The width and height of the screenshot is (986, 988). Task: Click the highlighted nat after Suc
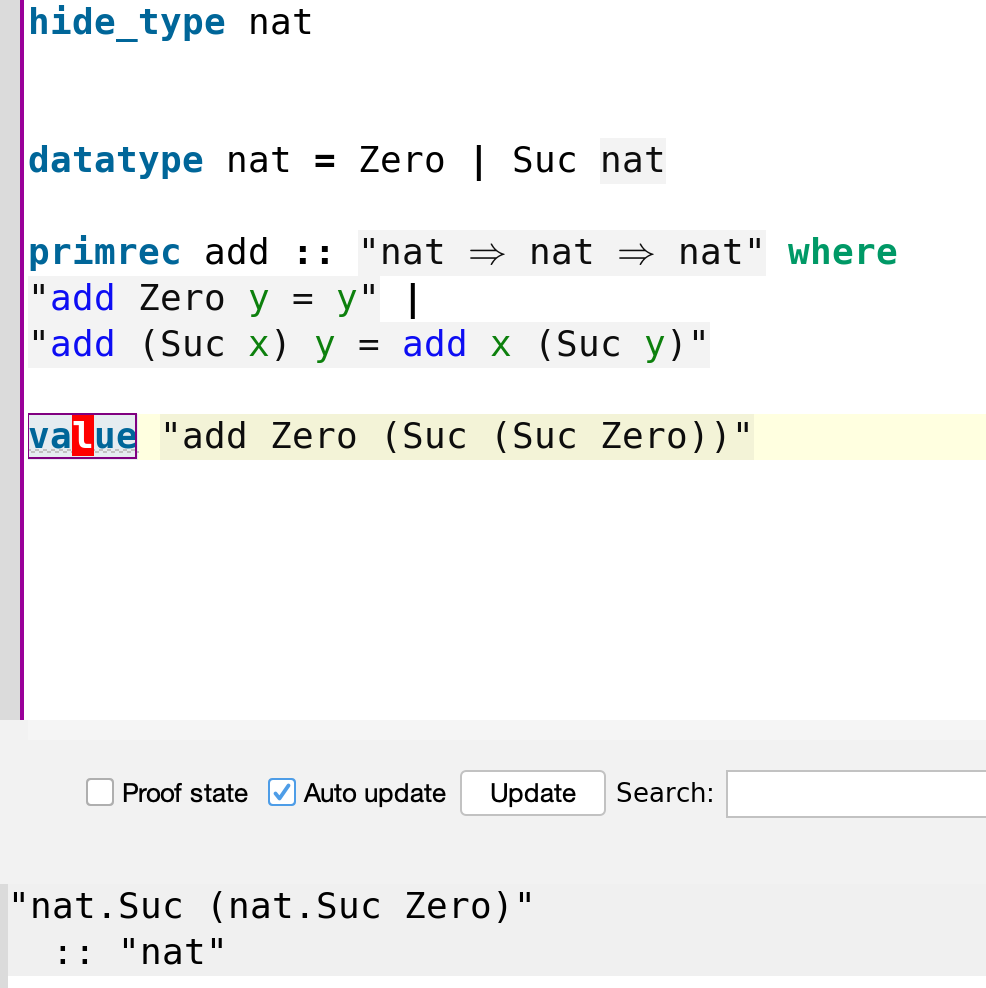[x=632, y=160]
